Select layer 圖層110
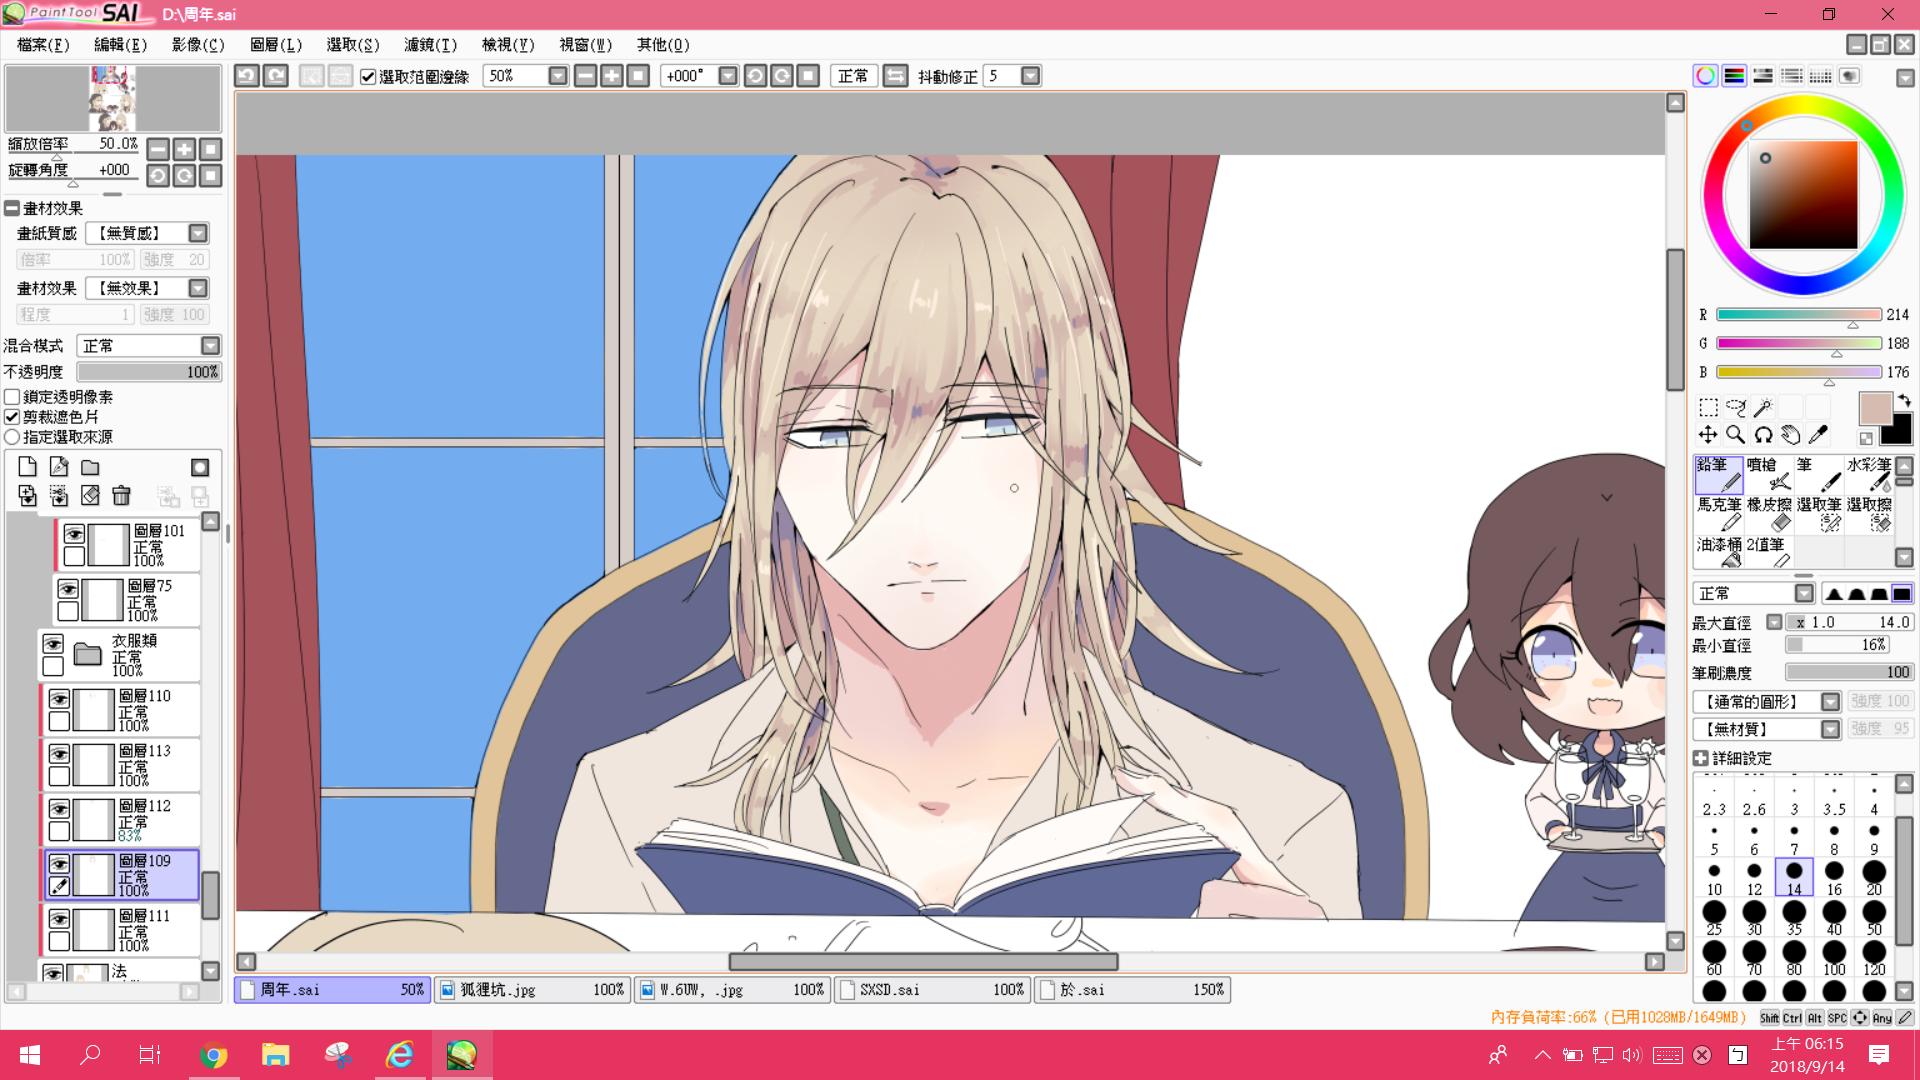The image size is (1920, 1080). click(x=120, y=710)
